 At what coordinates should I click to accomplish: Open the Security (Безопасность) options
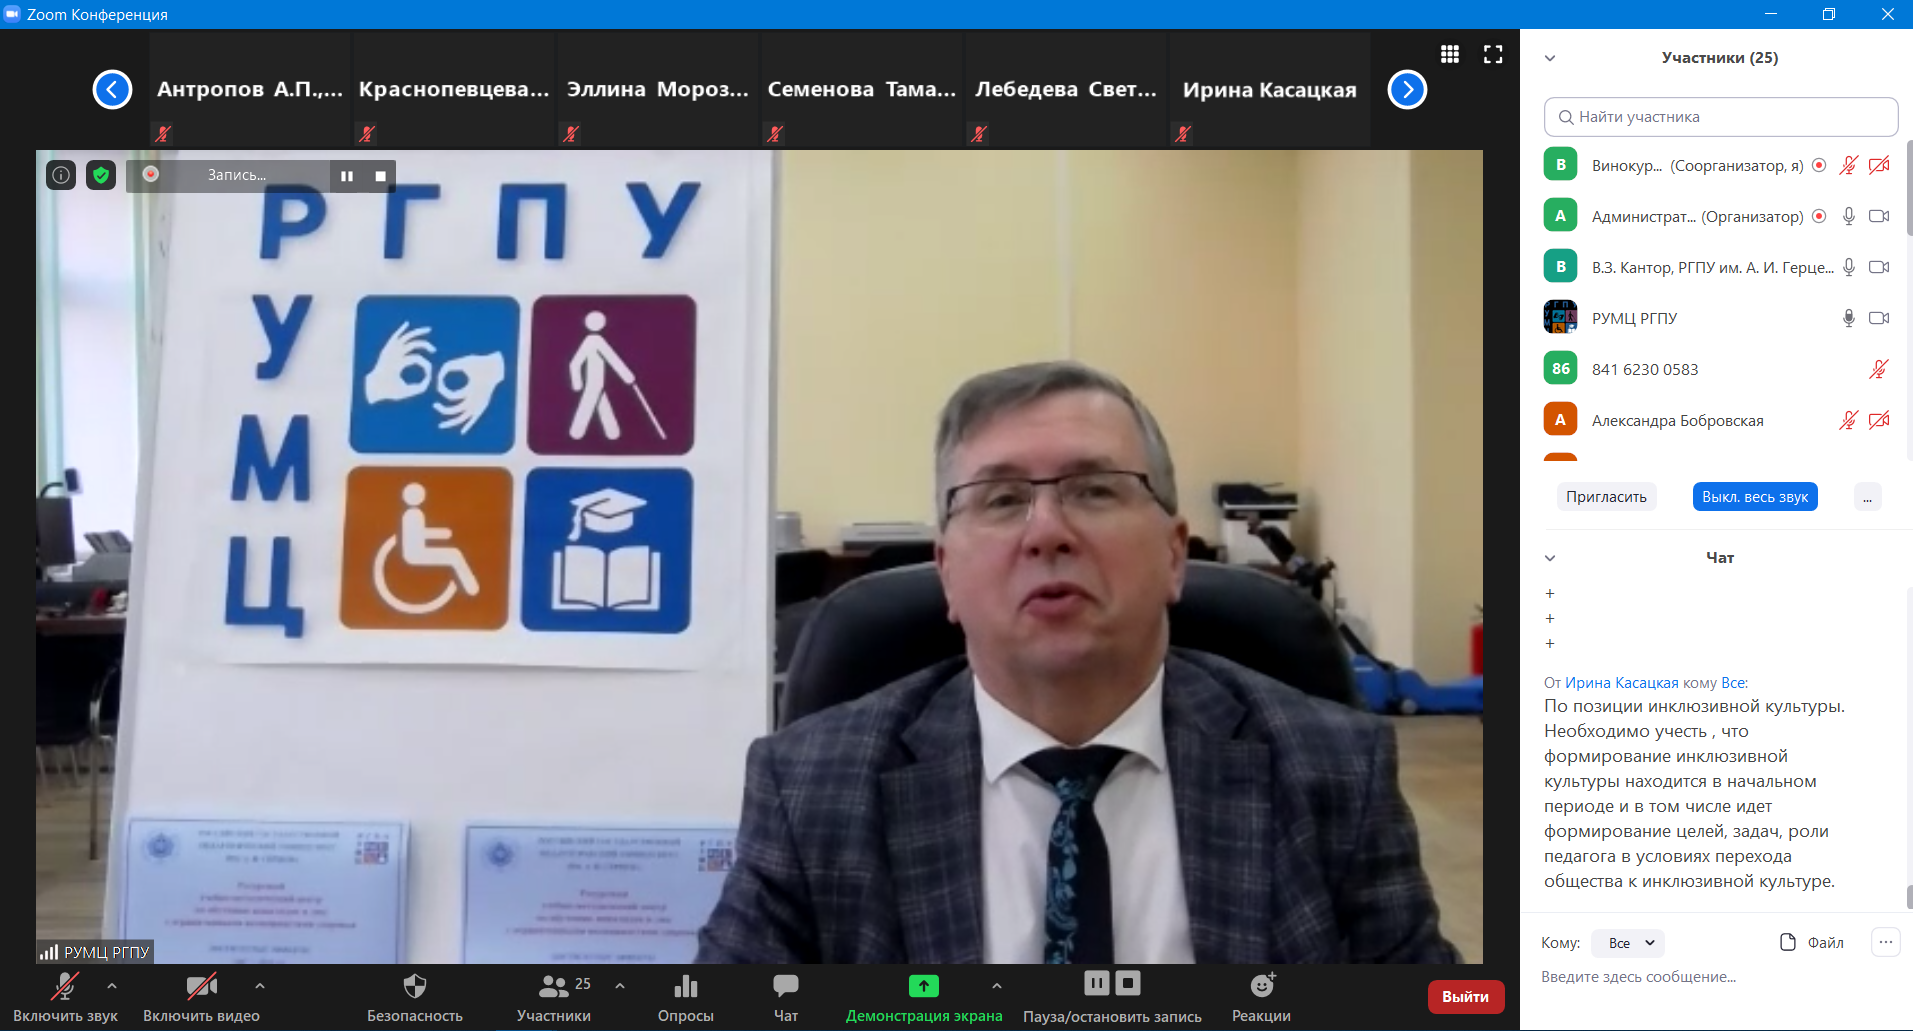[x=414, y=997]
